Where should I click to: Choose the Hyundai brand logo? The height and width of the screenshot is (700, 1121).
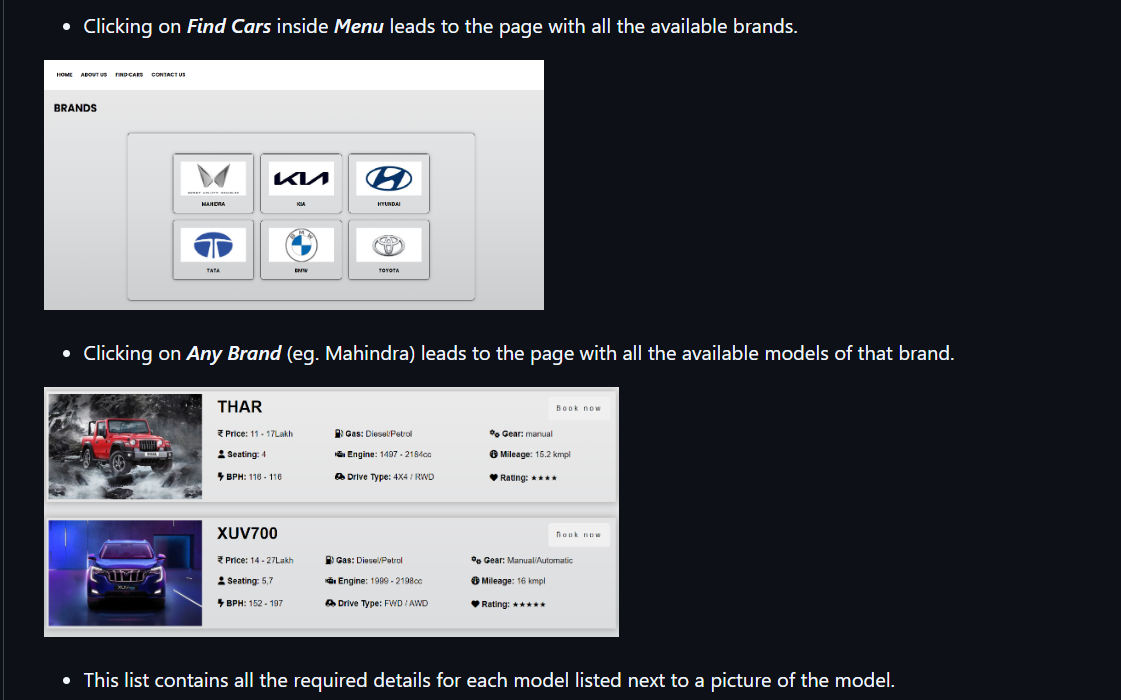pyautogui.click(x=389, y=178)
